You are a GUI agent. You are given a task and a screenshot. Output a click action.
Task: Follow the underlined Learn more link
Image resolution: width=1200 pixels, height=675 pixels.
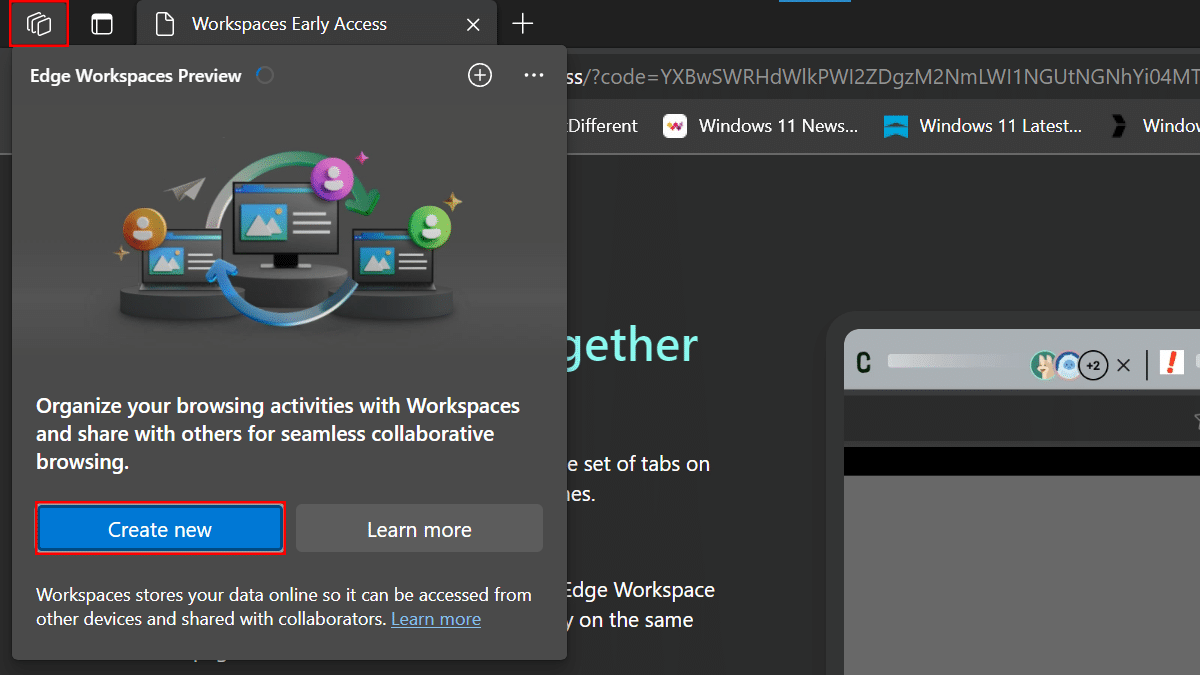(435, 619)
